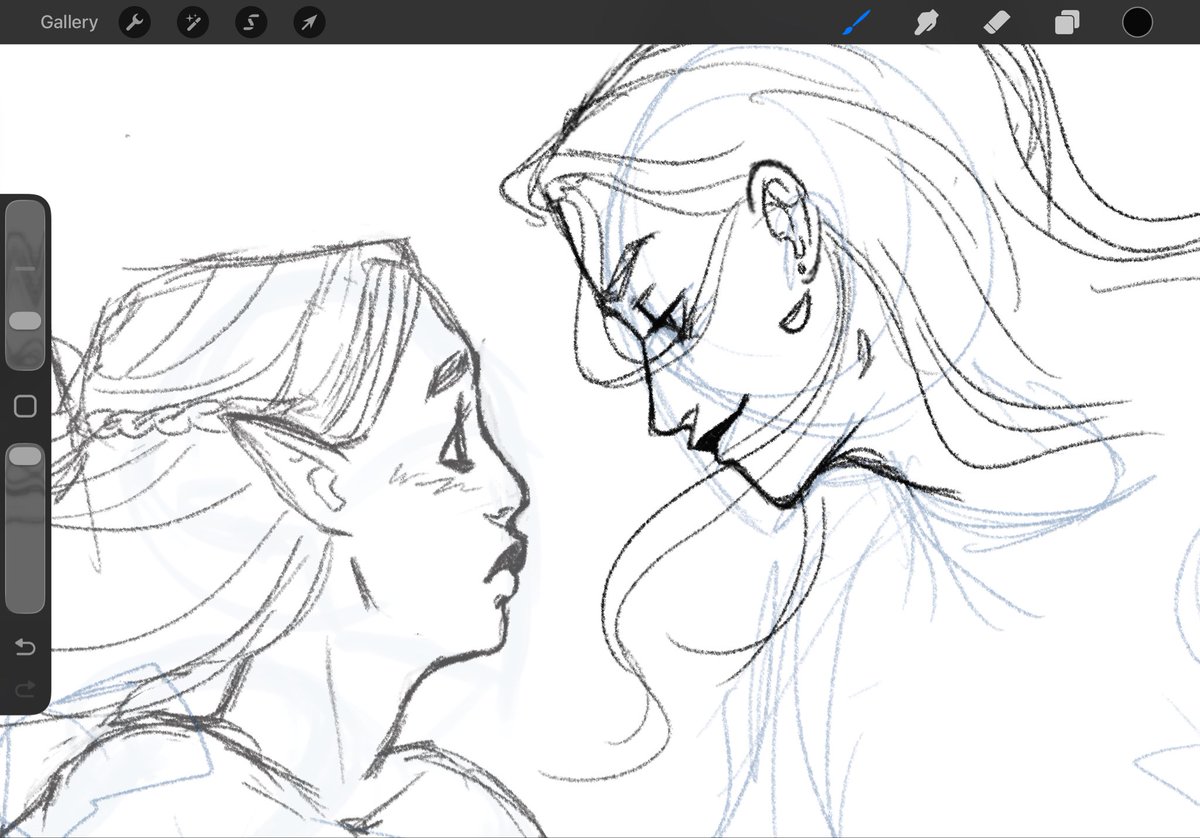Click the brush size slider handle
1200x838 pixels.
[25, 321]
